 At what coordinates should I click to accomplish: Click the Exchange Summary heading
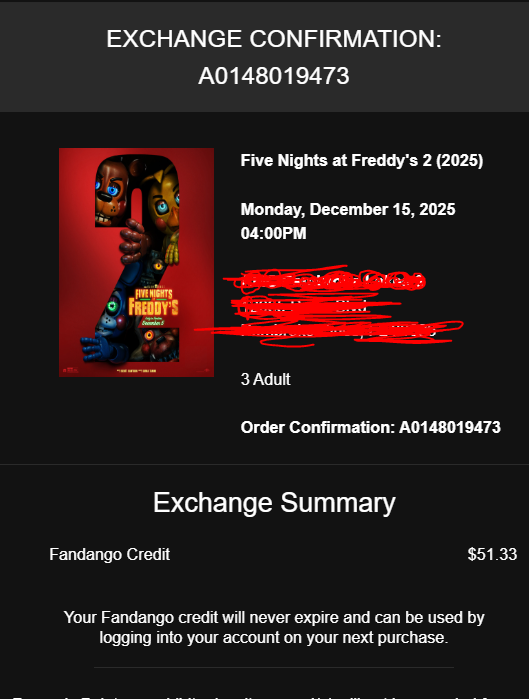coord(274,502)
